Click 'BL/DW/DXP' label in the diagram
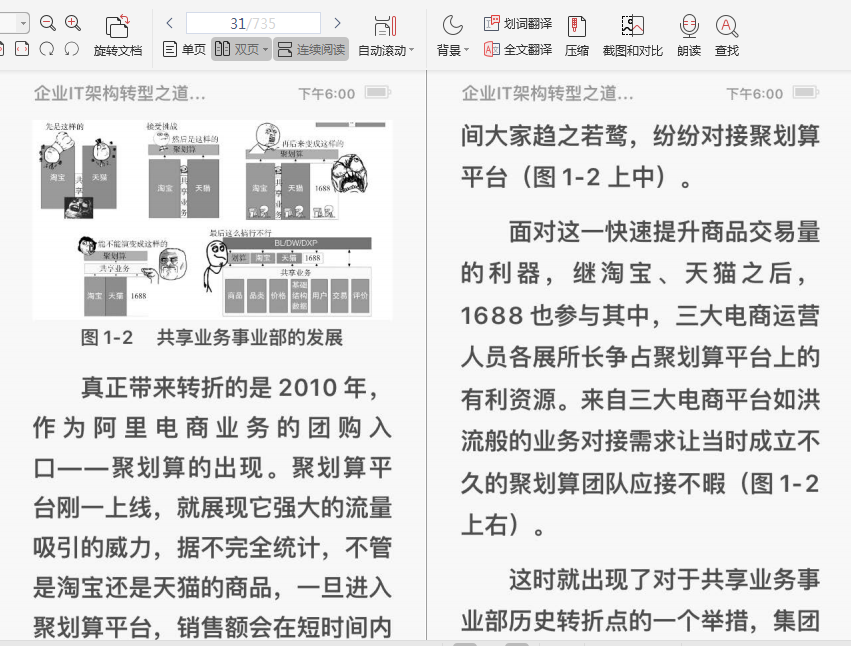 [x=296, y=243]
